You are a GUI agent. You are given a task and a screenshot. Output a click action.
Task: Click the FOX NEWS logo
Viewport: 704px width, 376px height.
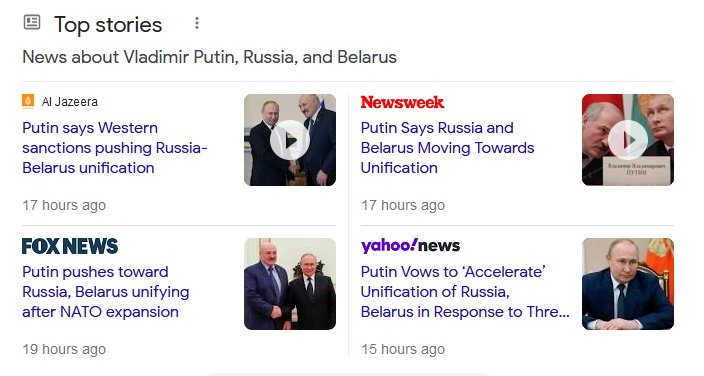[x=70, y=246]
